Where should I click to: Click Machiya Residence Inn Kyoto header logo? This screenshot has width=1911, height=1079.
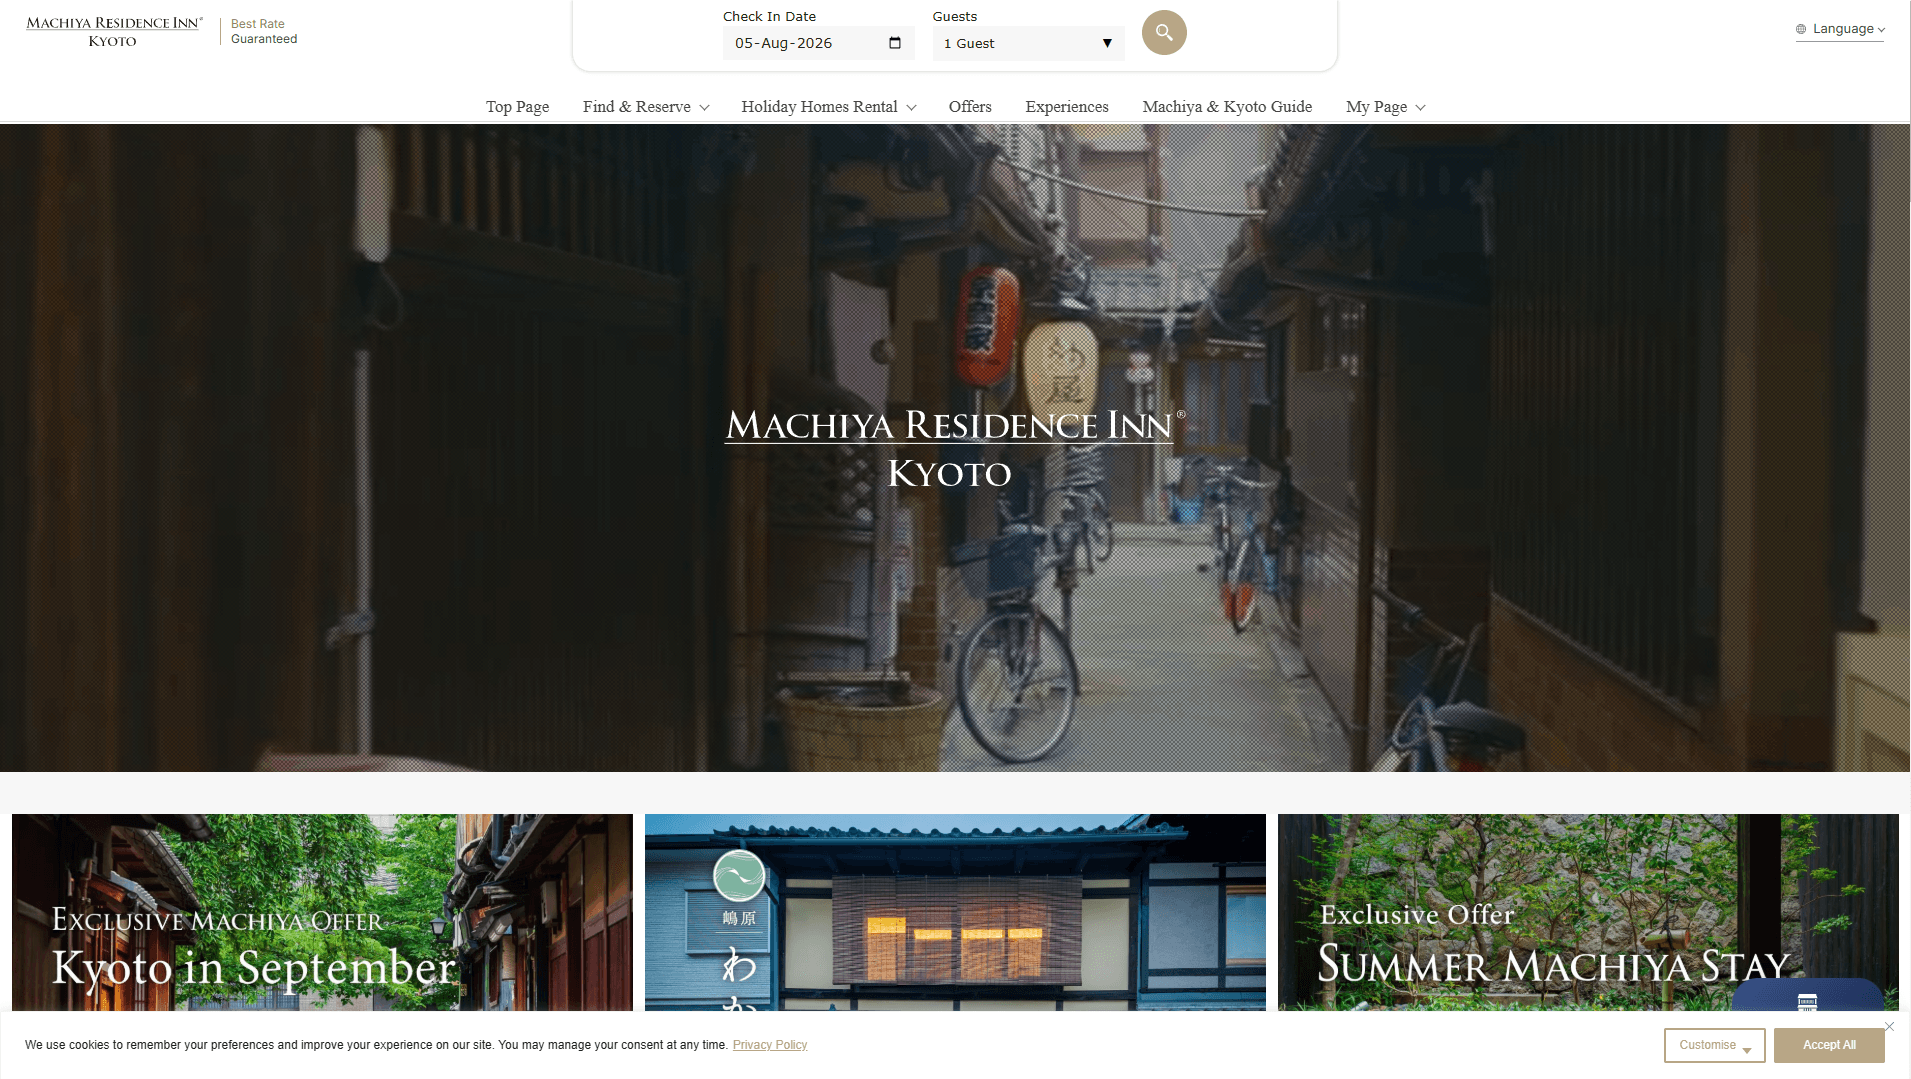coord(114,31)
